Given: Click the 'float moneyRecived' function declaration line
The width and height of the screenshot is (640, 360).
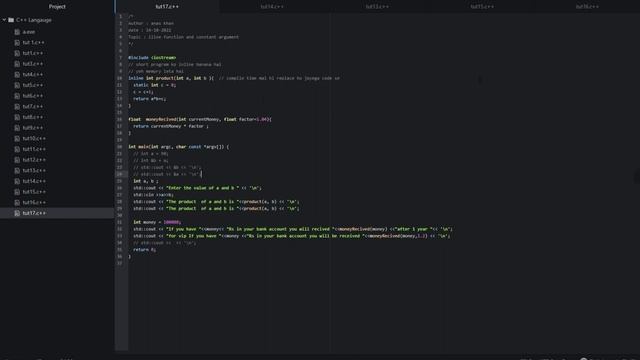Looking at the screenshot, I should coord(200,119).
